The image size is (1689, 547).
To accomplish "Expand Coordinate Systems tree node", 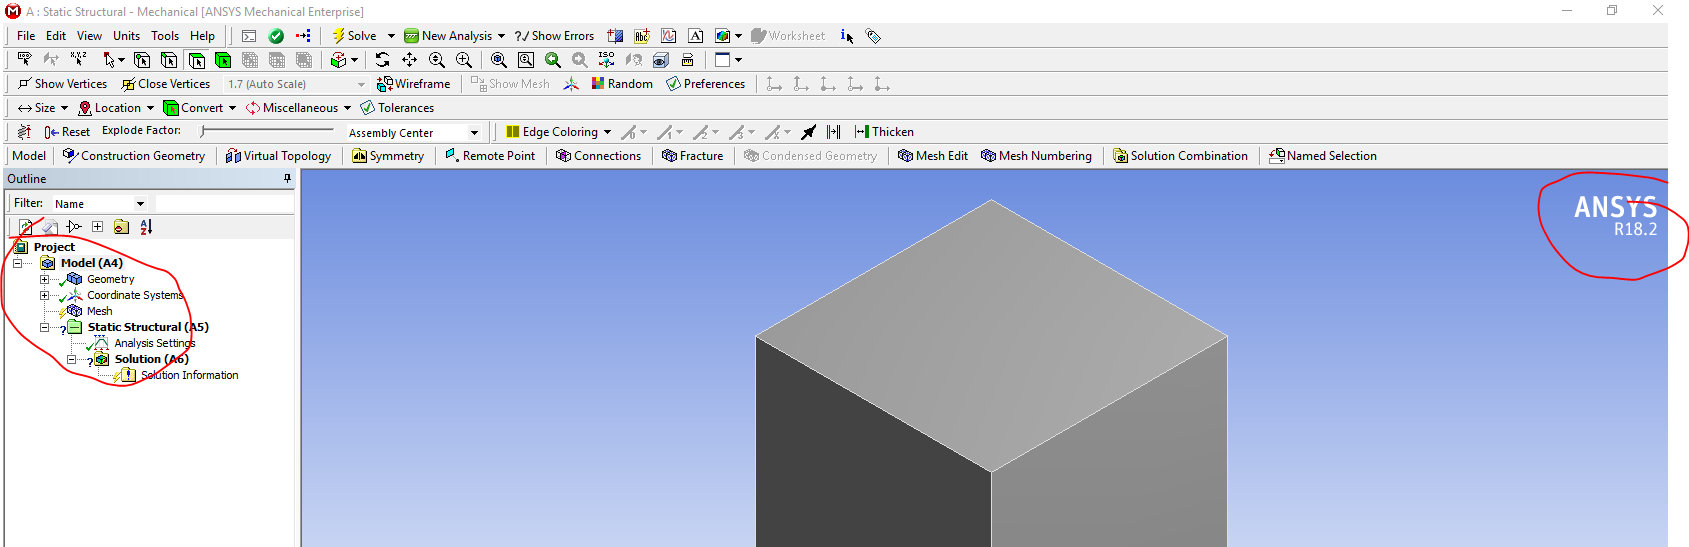I will (x=44, y=295).
